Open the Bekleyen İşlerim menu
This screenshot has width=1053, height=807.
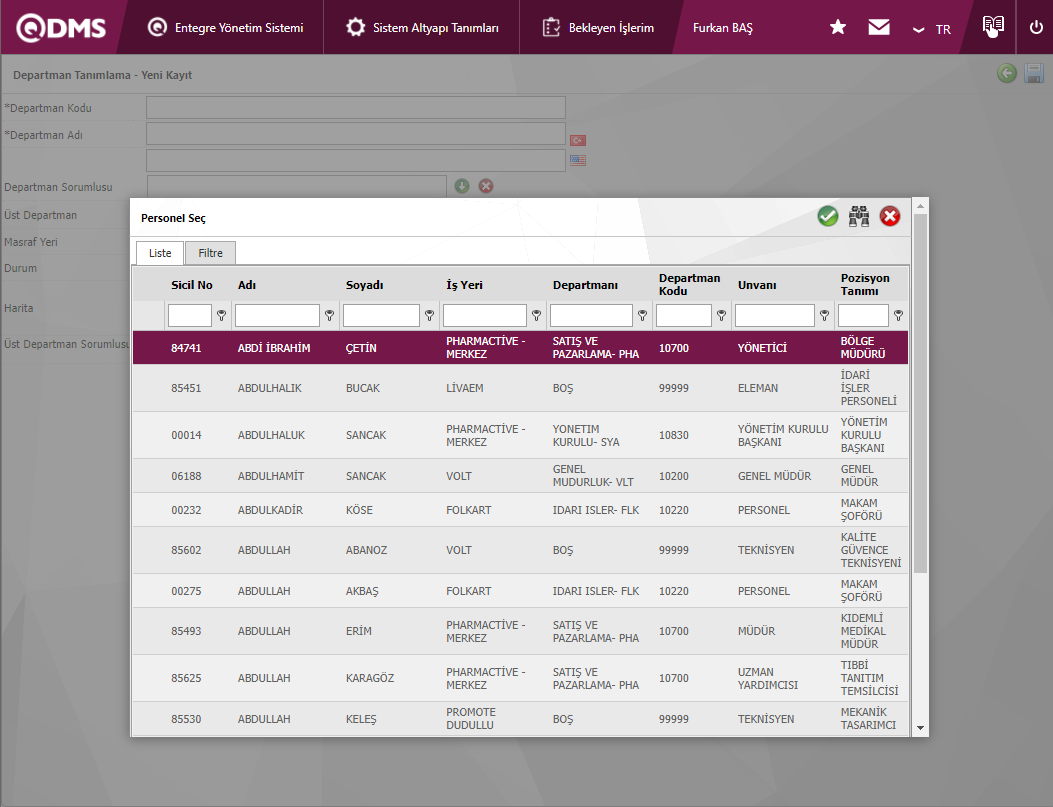point(598,28)
